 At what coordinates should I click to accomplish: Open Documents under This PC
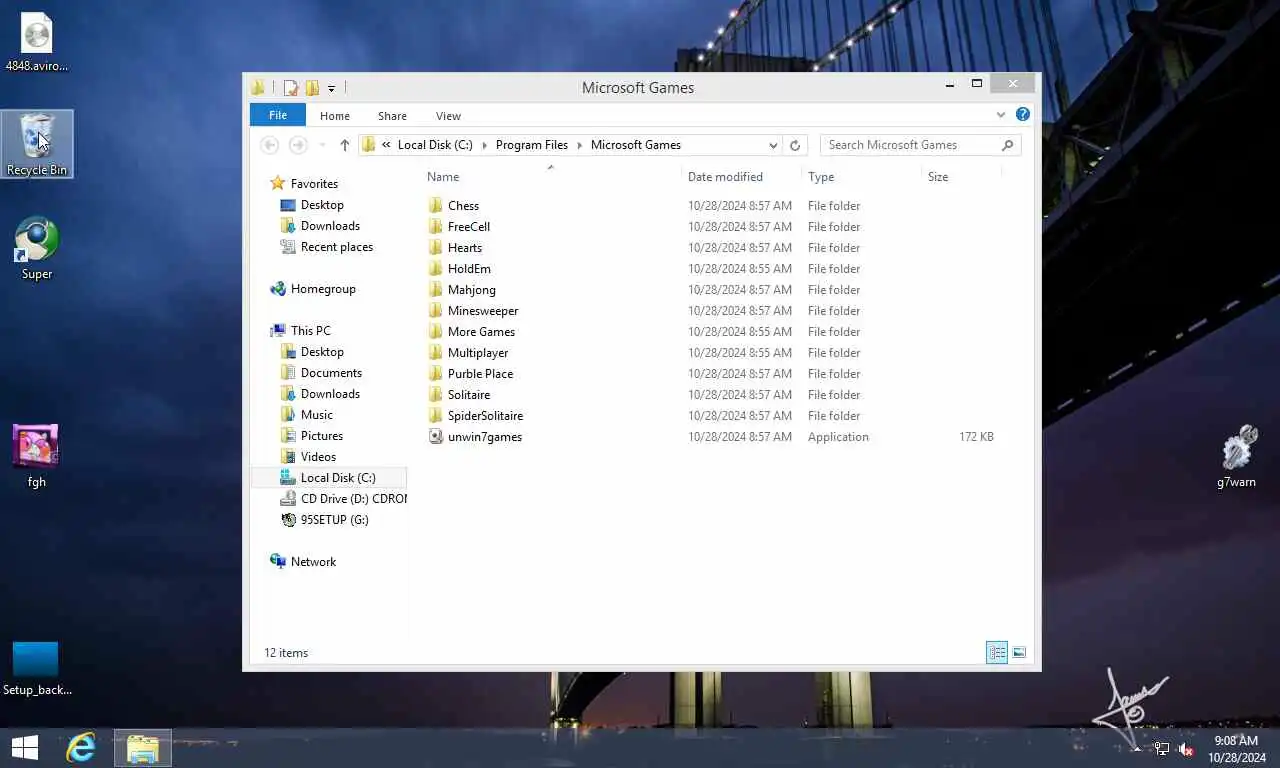point(321,373)
